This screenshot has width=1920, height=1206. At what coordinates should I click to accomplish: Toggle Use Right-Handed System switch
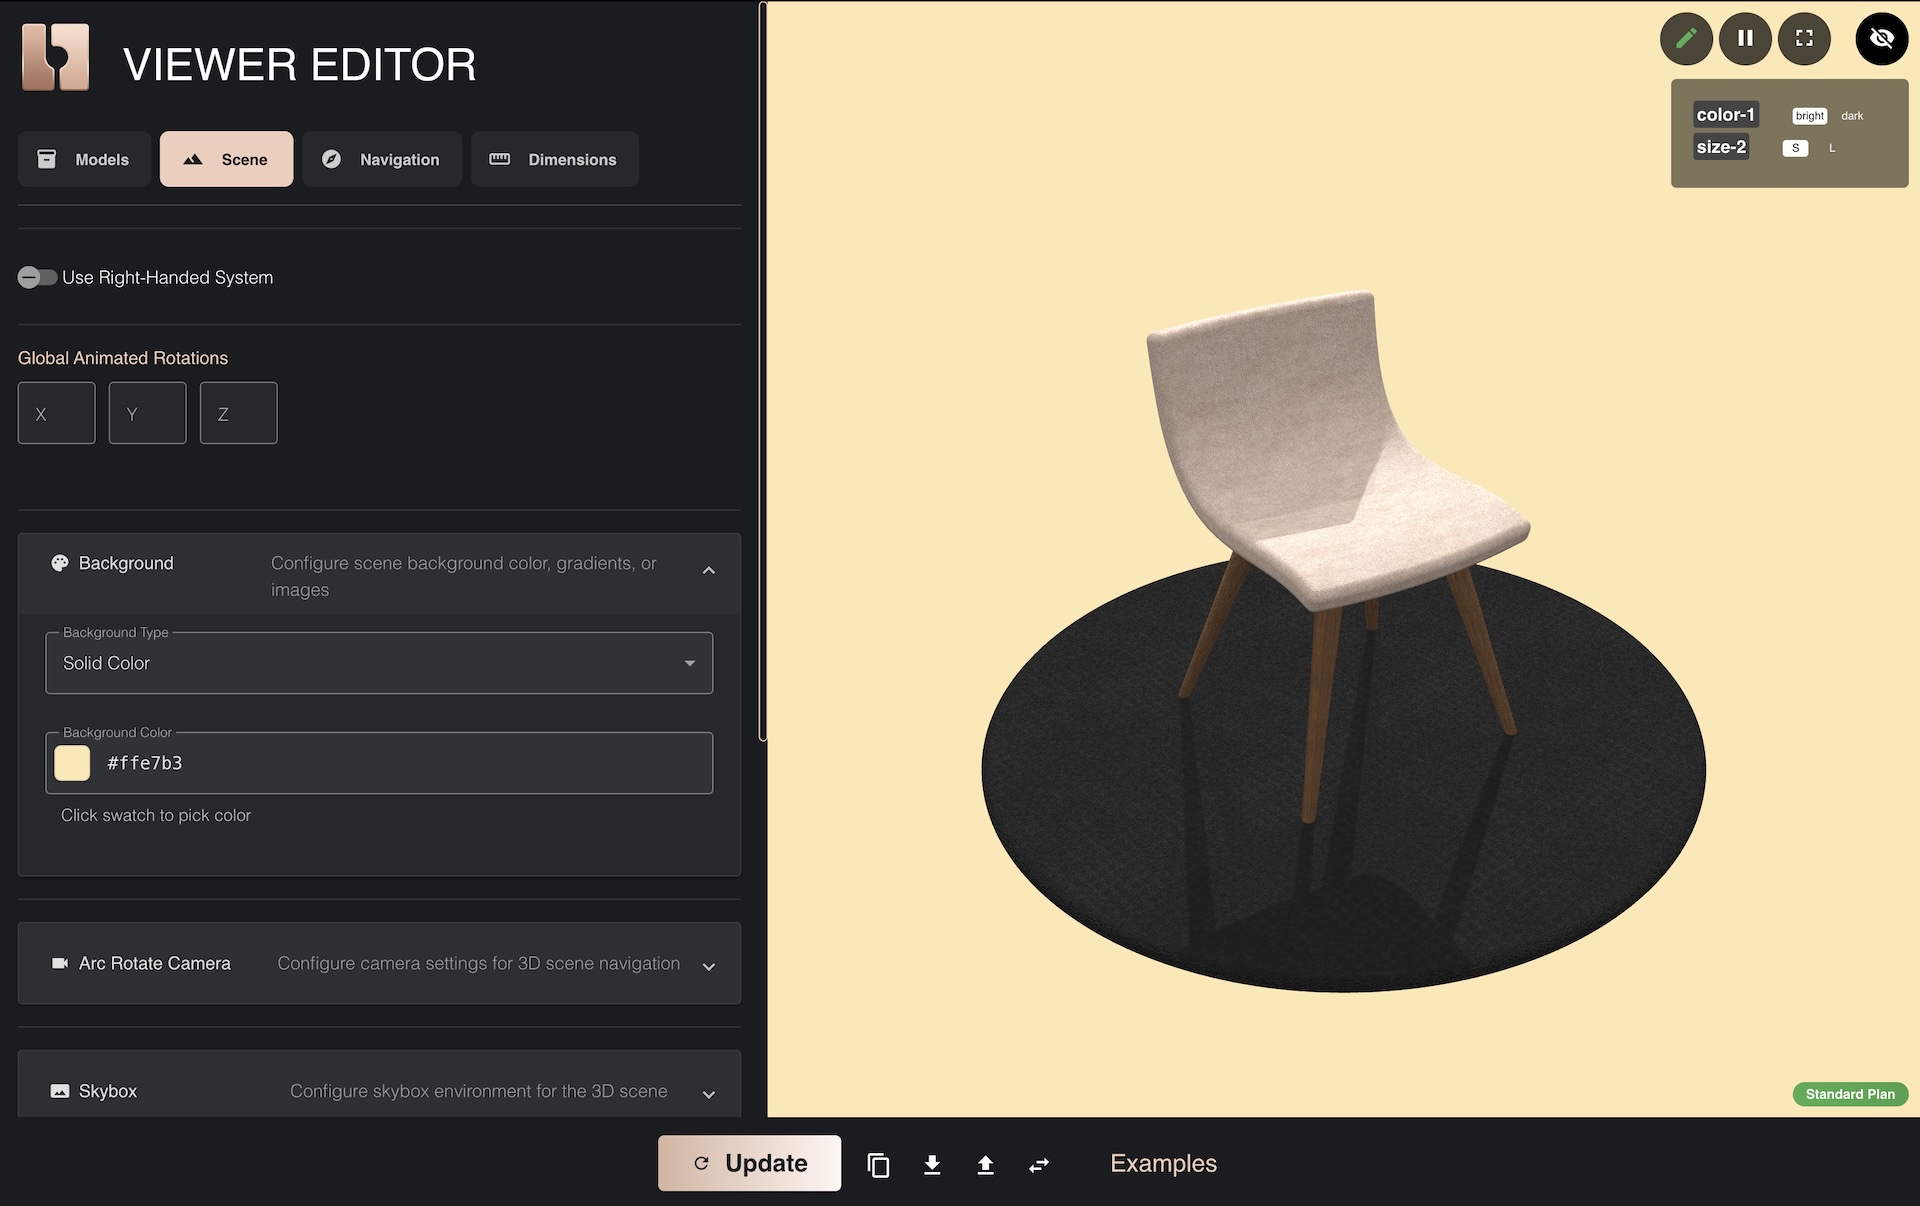coord(37,277)
